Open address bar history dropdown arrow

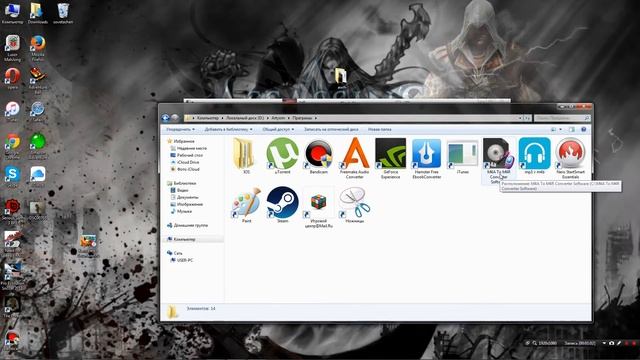[520, 118]
